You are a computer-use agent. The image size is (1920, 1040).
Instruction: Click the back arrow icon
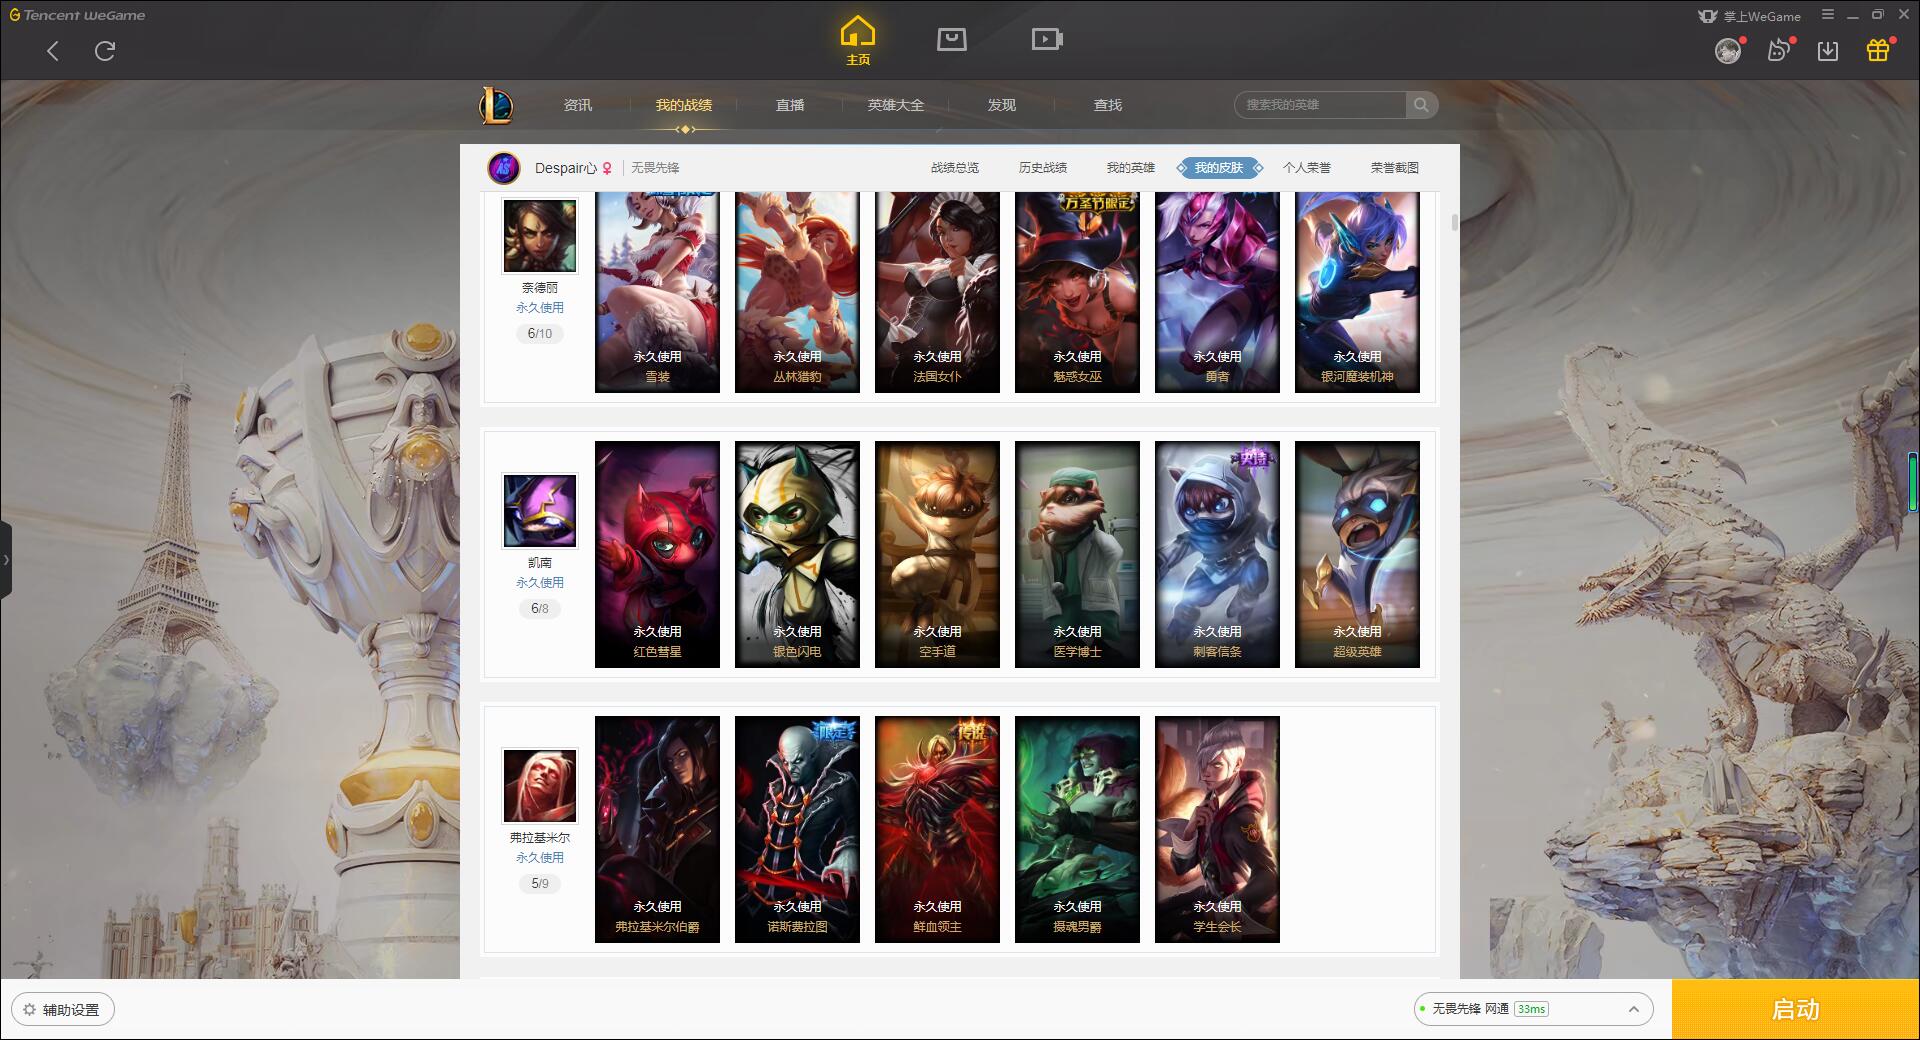click(53, 51)
